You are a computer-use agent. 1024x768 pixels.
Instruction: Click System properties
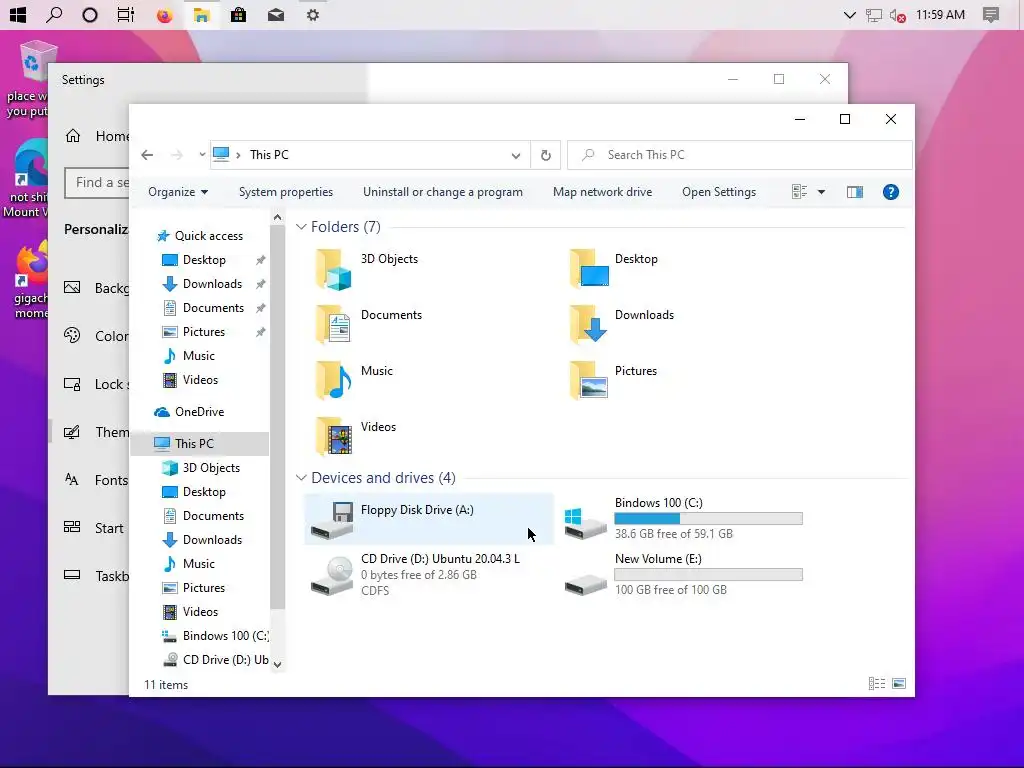pos(286,192)
